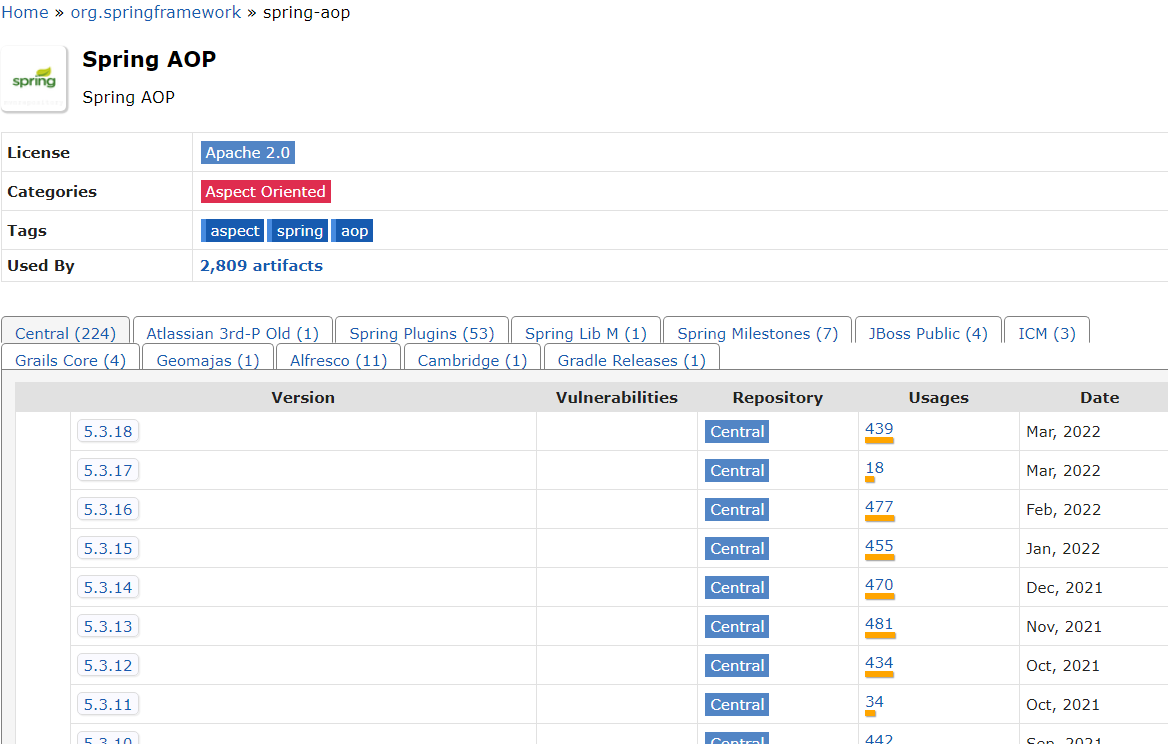
Task: Click the Apache 2.0 license badge
Action: click(x=248, y=153)
